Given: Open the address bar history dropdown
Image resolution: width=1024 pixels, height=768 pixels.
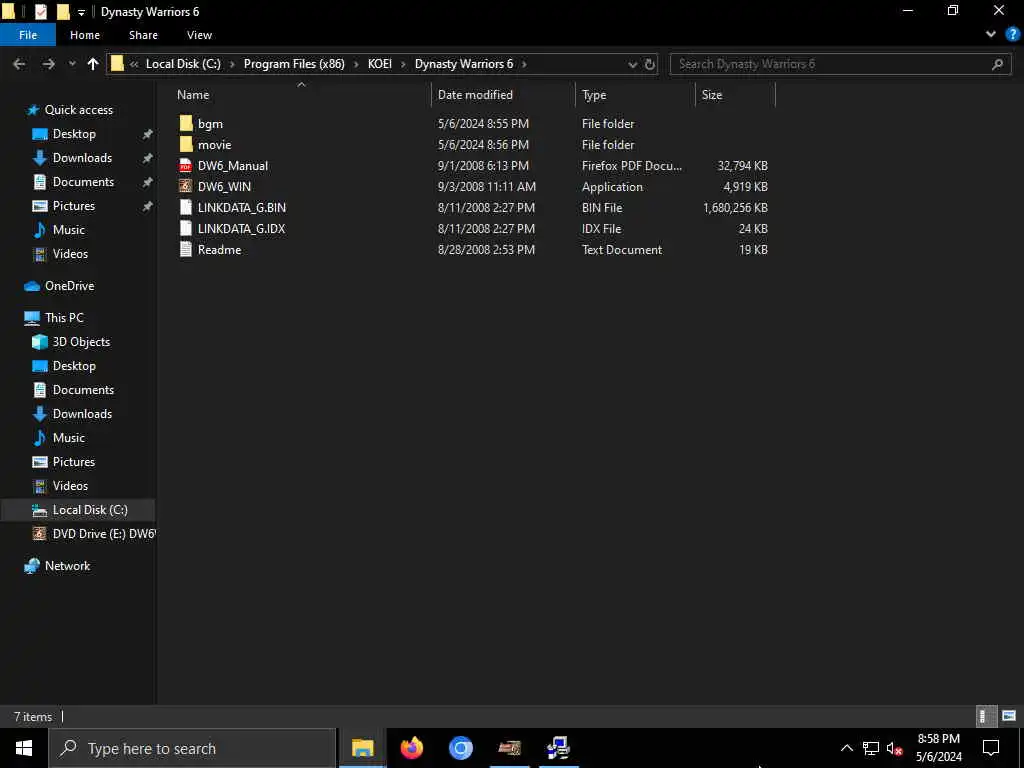Looking at the screenshot, I should pos(632,64).
